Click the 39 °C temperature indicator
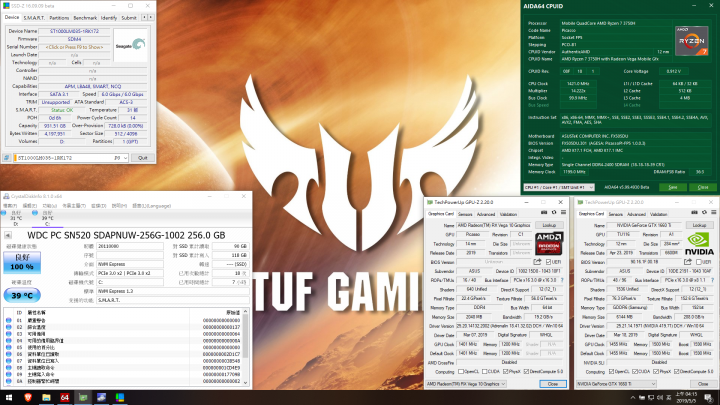This screenshot has height=405, width=720. point(22,295)
